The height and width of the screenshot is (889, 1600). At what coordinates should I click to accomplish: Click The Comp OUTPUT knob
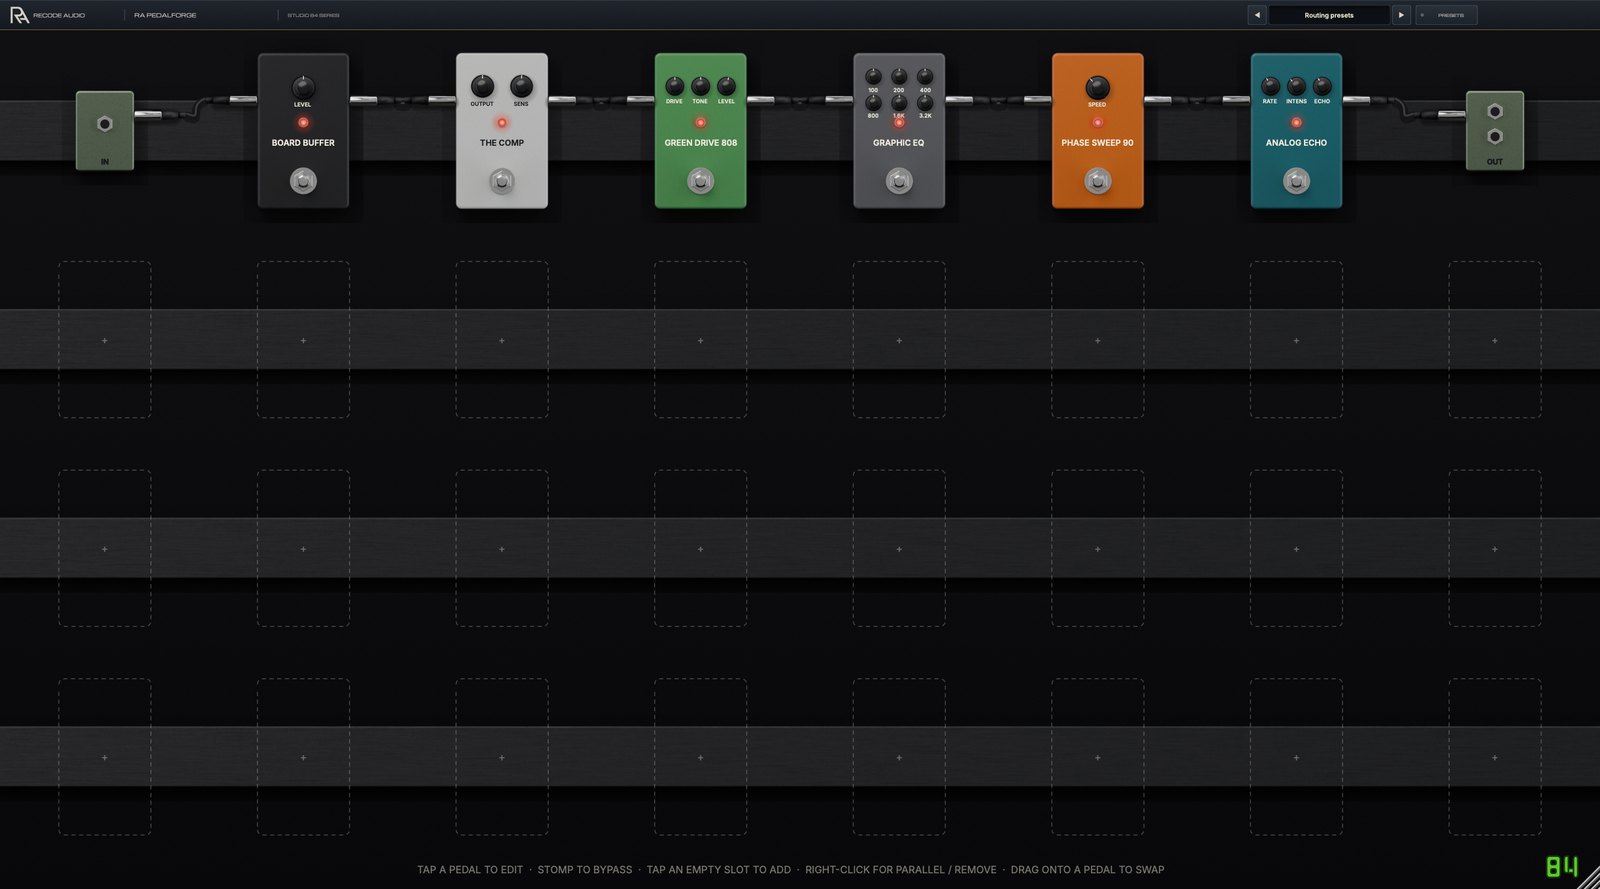point(482,86)
